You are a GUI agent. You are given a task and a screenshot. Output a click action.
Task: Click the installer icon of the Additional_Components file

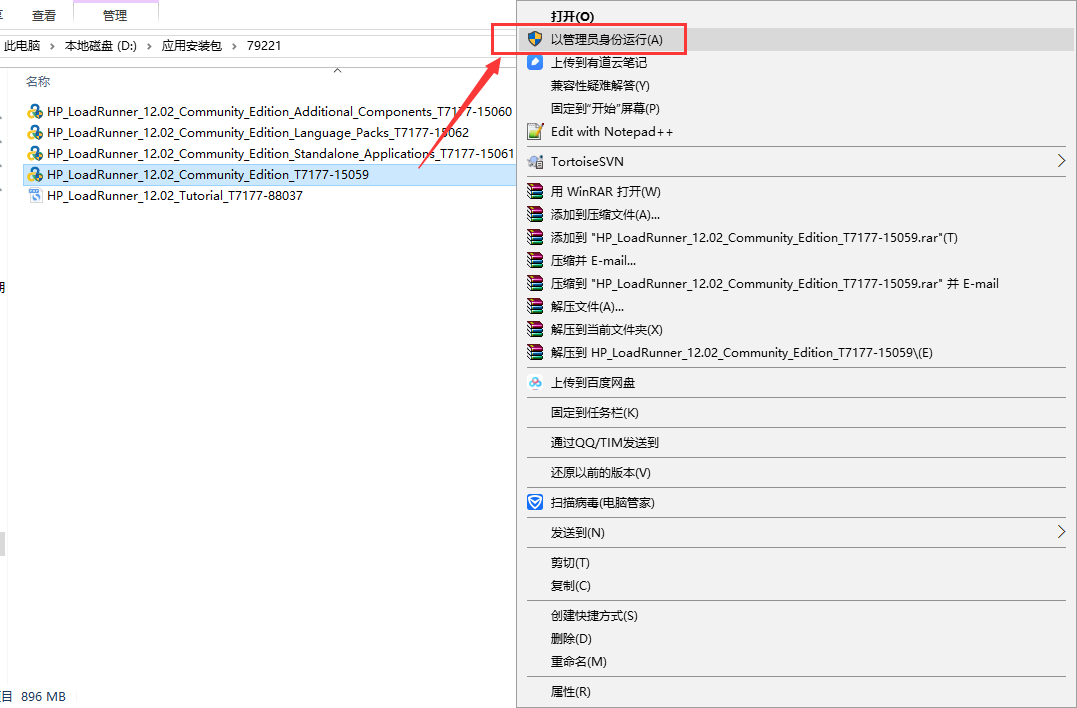click(35, 111)
